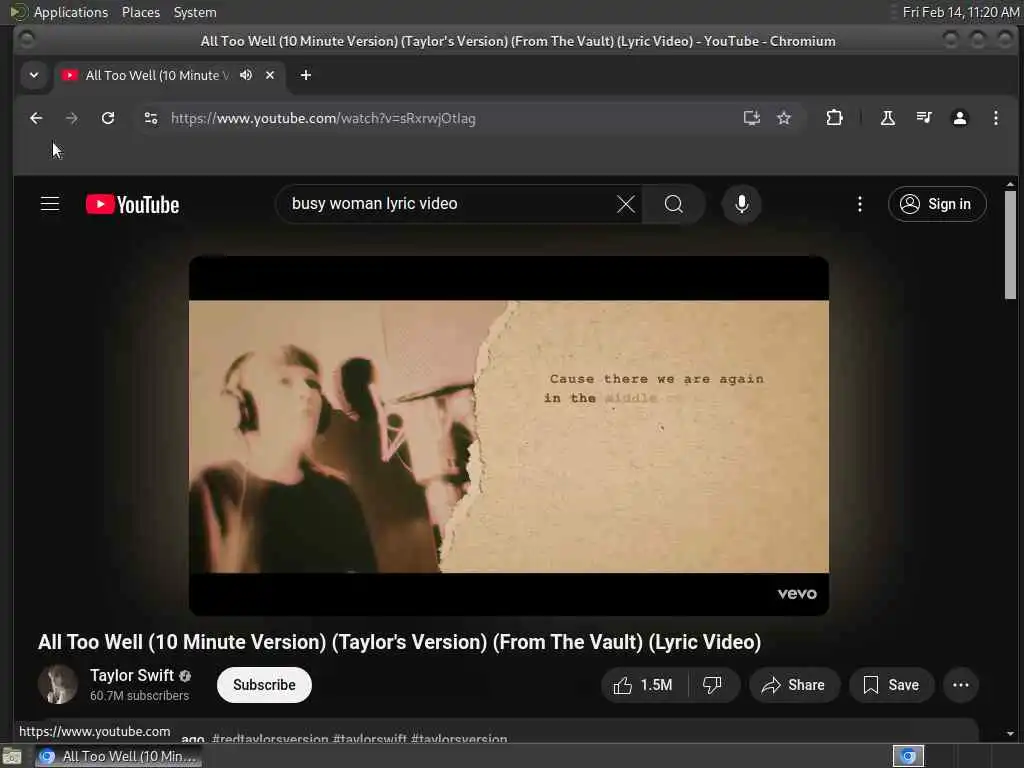Viewport: 1024px width, 768px height.
Task: Open Taylor Swift channel avatar
Action: 57,684
